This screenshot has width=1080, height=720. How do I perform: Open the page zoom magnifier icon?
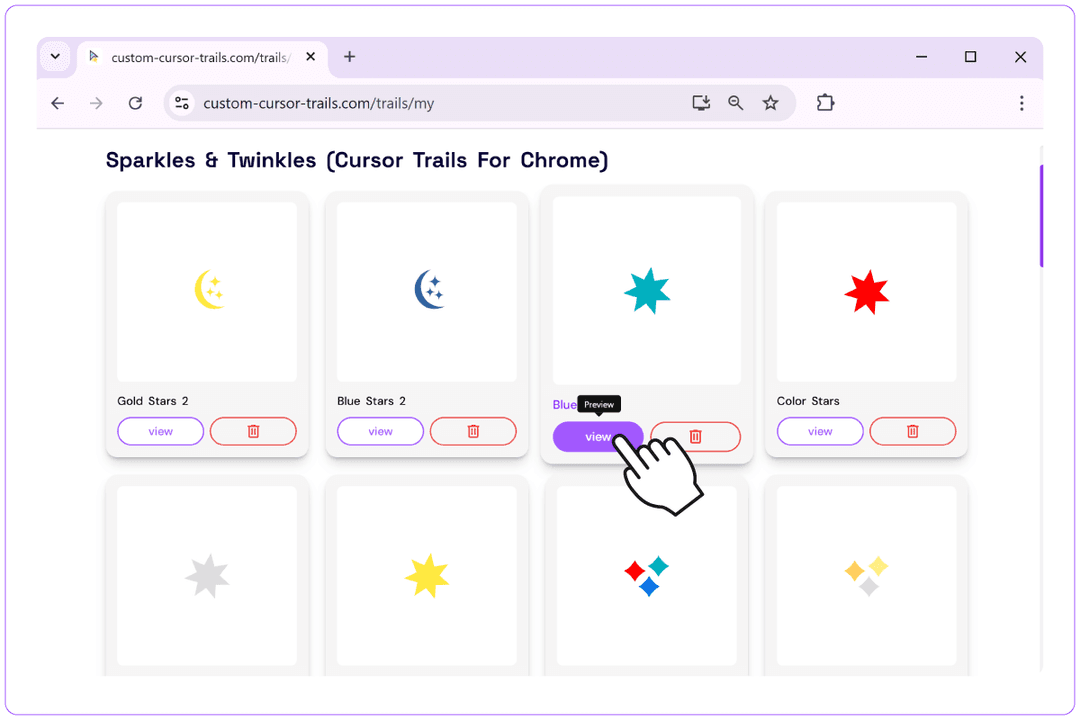coord(736,102)
